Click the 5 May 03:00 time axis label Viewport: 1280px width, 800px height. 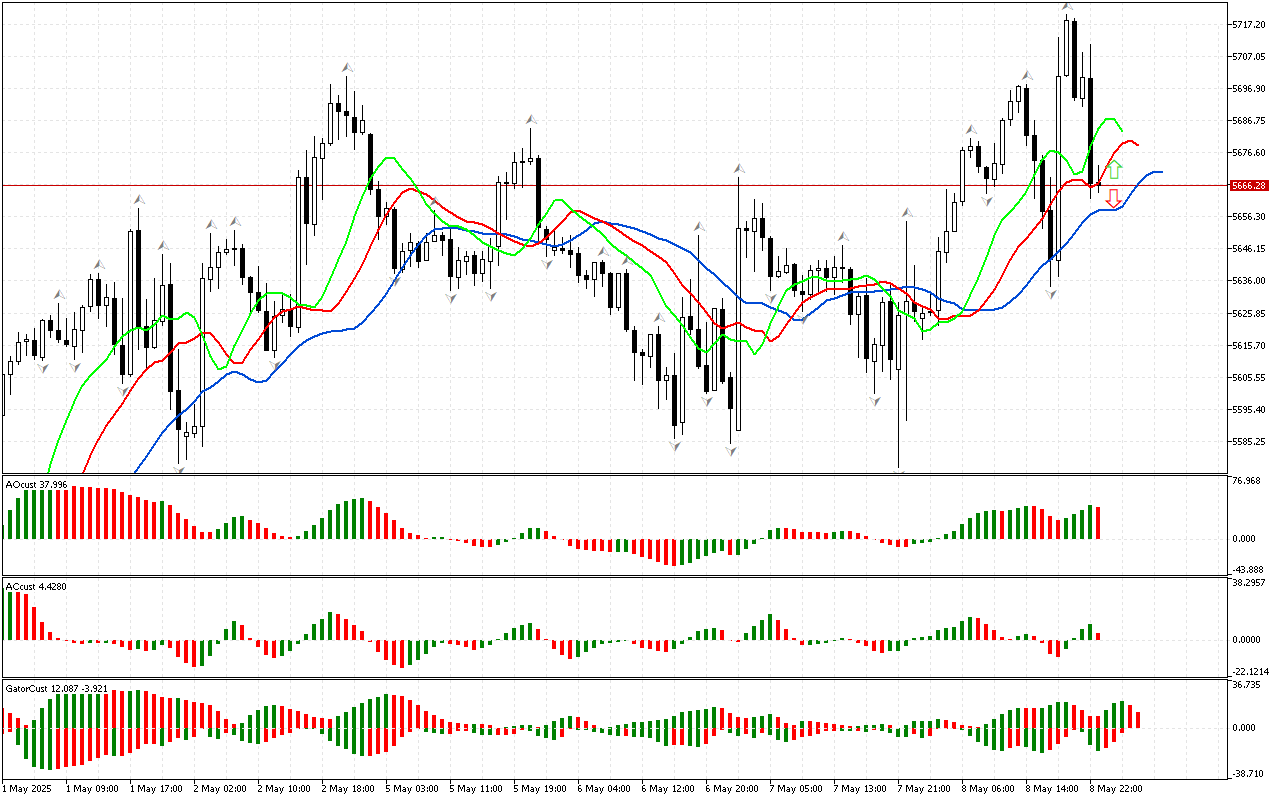413,789
